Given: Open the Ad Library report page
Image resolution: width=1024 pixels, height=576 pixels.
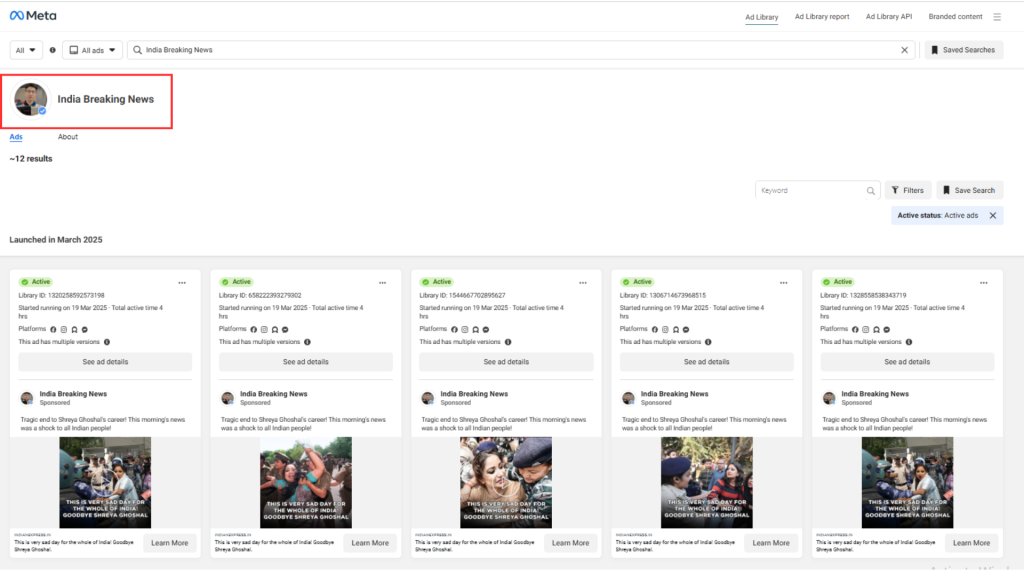Looking at the screenshot, I should click(822, 16).
